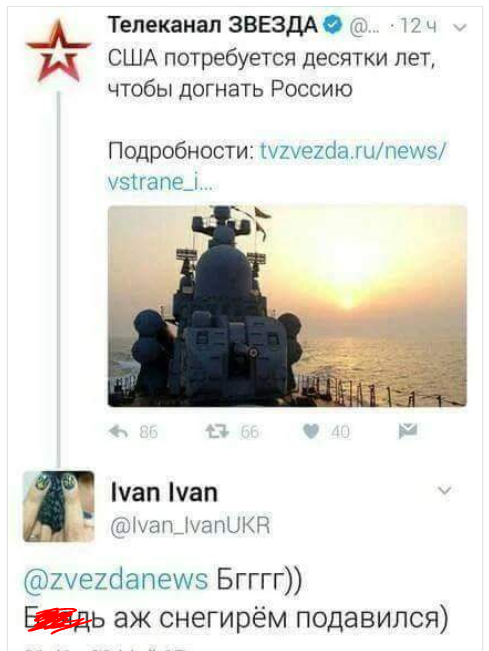489x651 pixels.
Task: Click the envelope direct message icon
Action: [x=408, y=431]
